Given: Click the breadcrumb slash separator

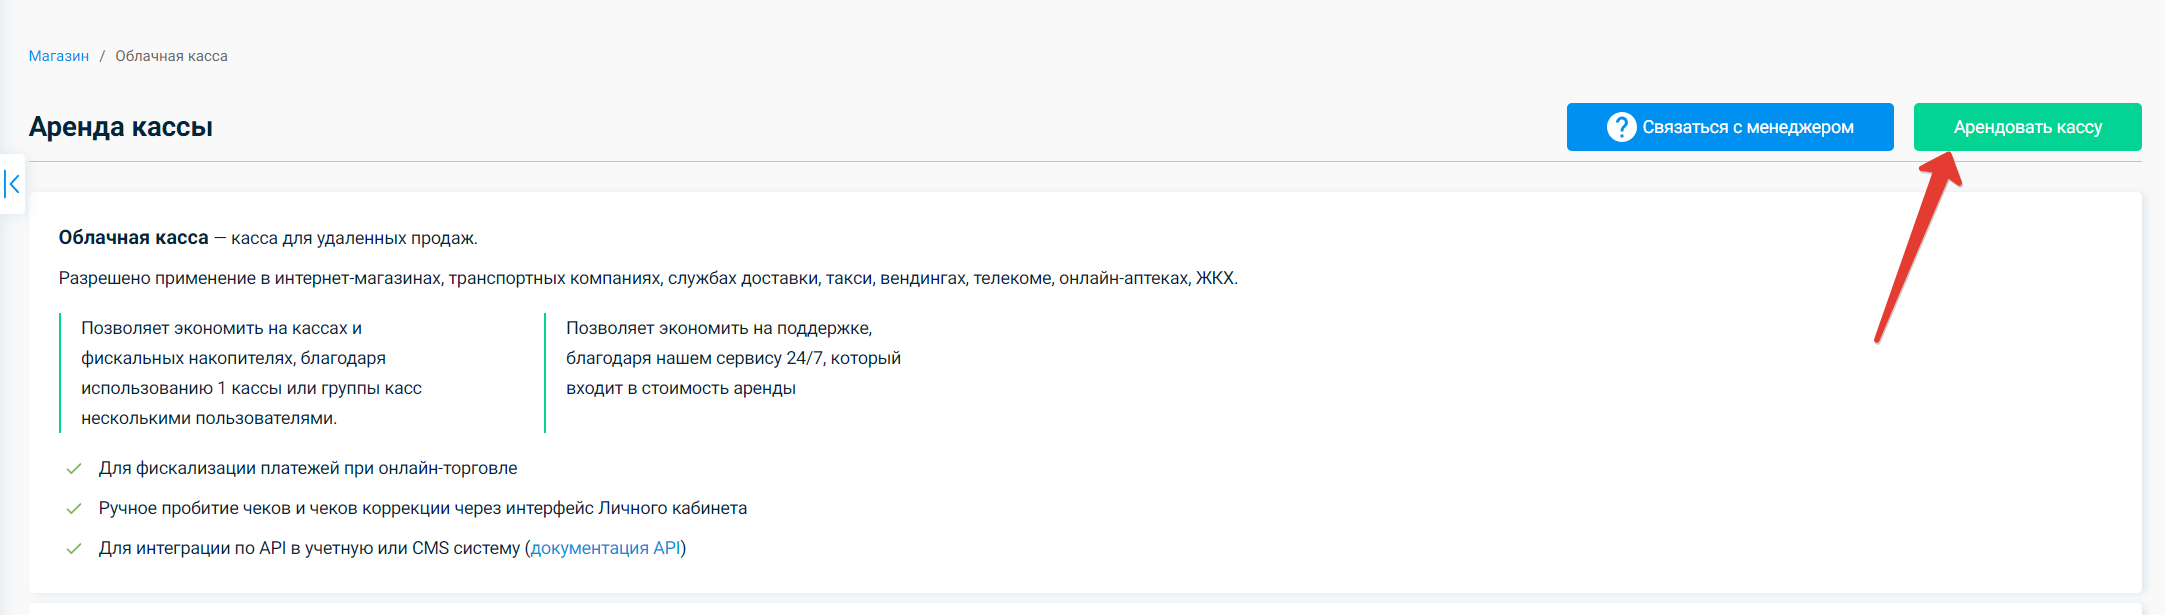Looking at the screenshot, I should click(x=102, y=56).
